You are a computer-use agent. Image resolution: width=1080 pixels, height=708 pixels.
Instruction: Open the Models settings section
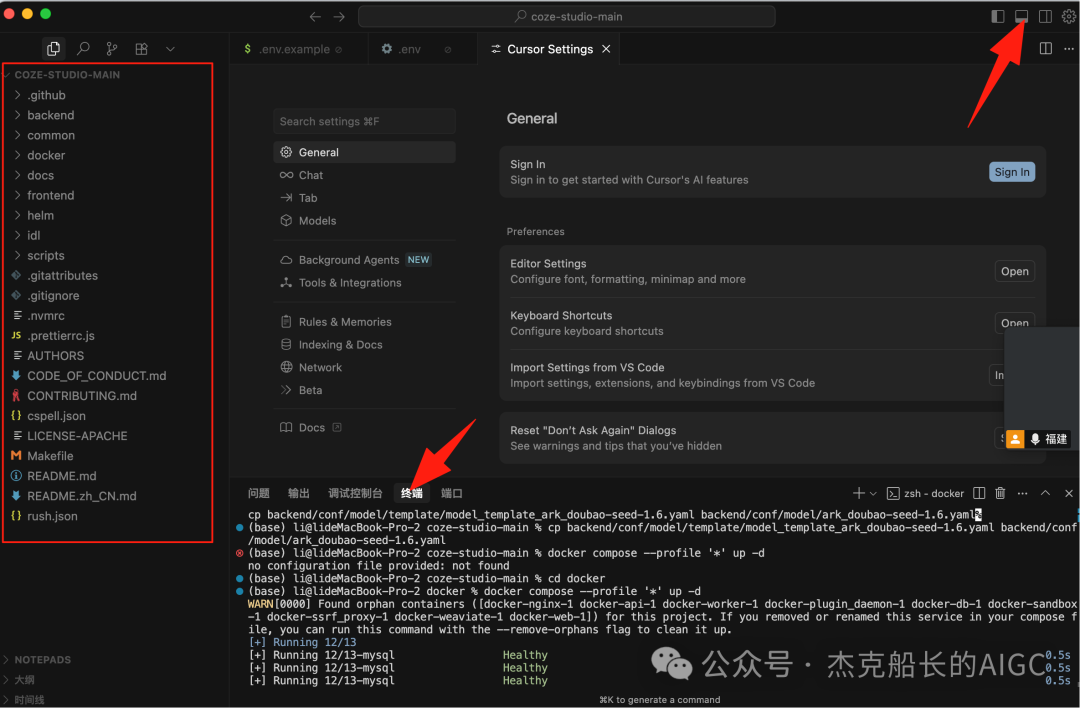364,220
